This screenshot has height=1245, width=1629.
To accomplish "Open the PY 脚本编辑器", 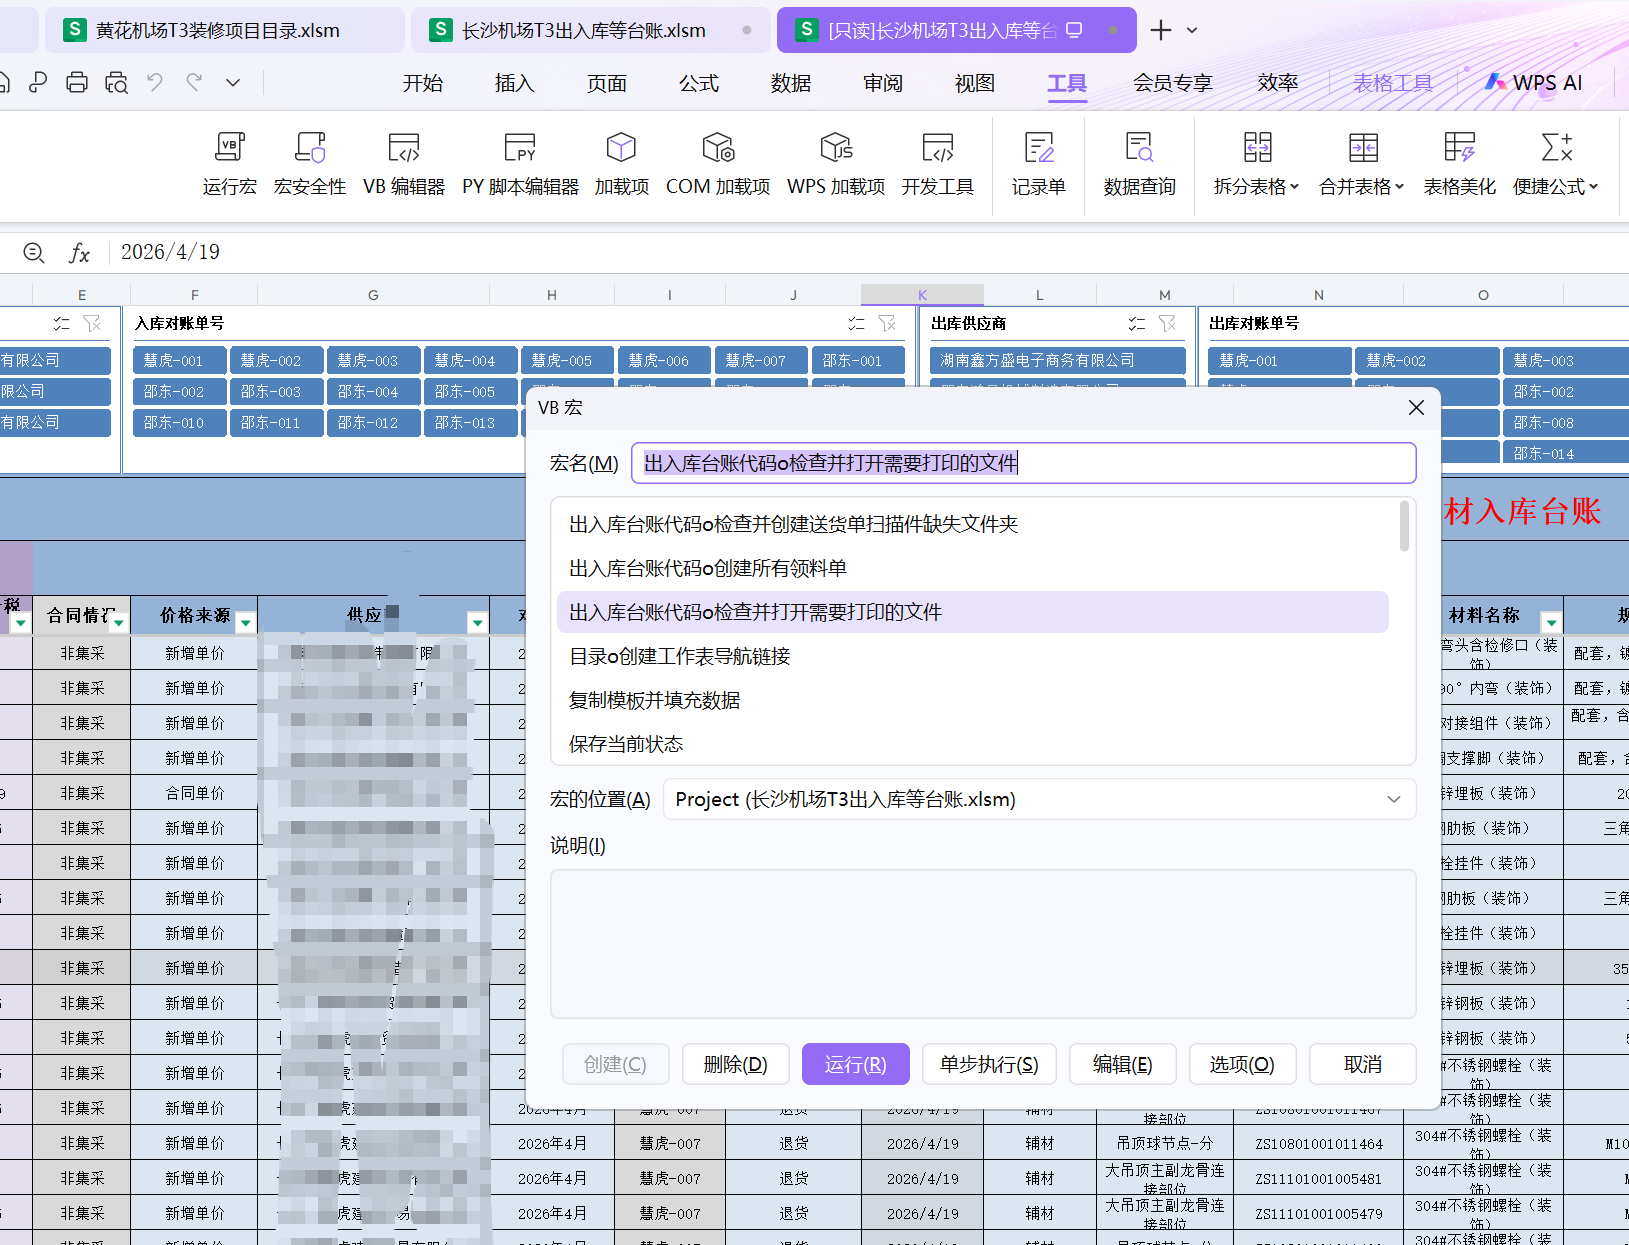I will click(x=520, y=165).
